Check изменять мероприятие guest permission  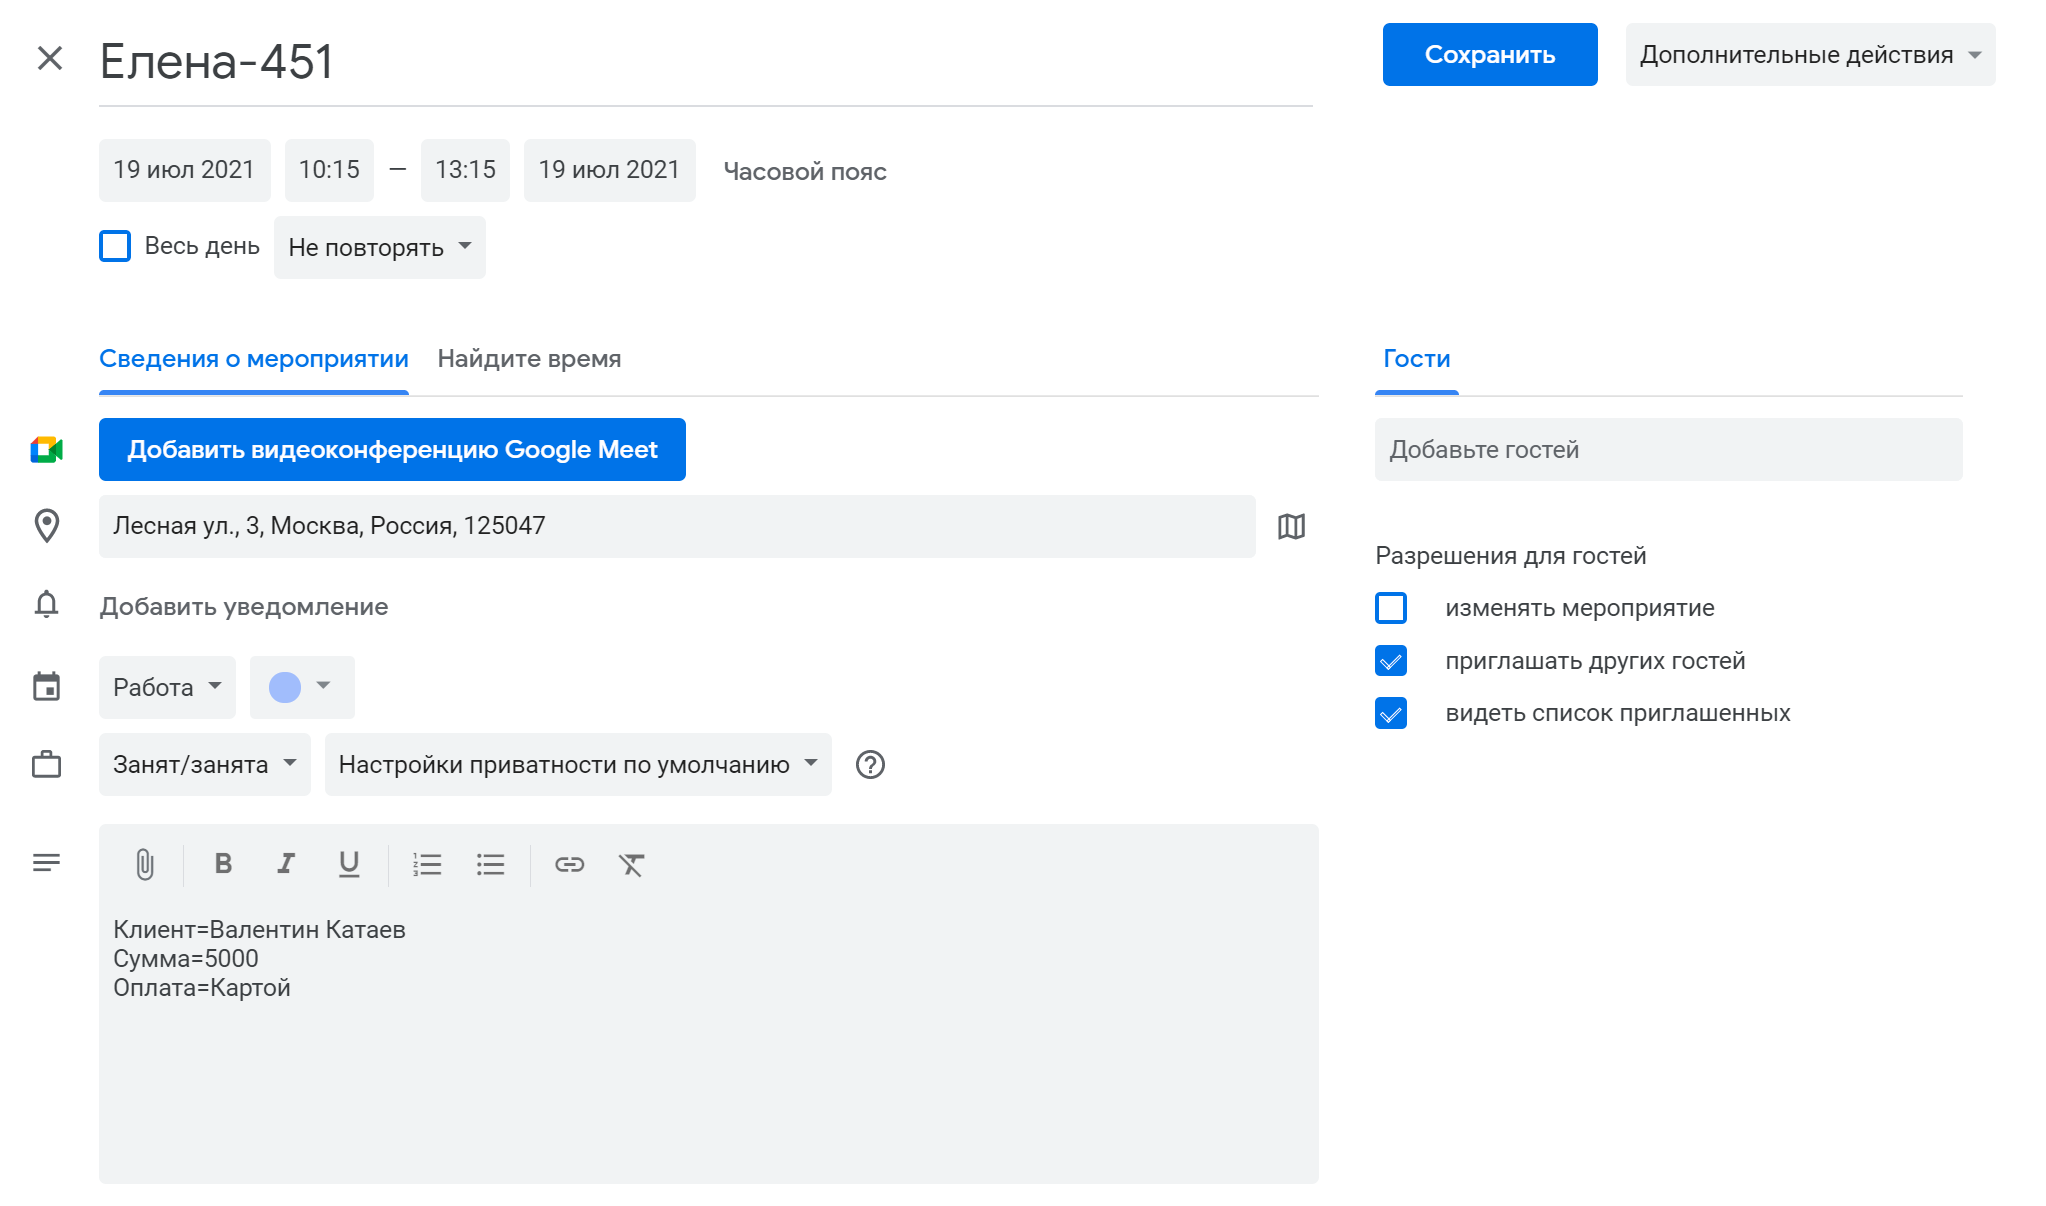1391,608
